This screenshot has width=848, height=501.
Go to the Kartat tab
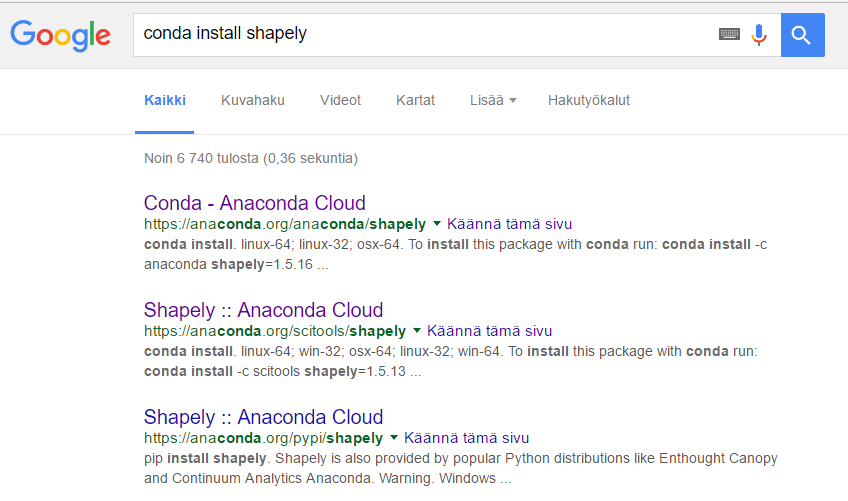[x=415, y=101]
